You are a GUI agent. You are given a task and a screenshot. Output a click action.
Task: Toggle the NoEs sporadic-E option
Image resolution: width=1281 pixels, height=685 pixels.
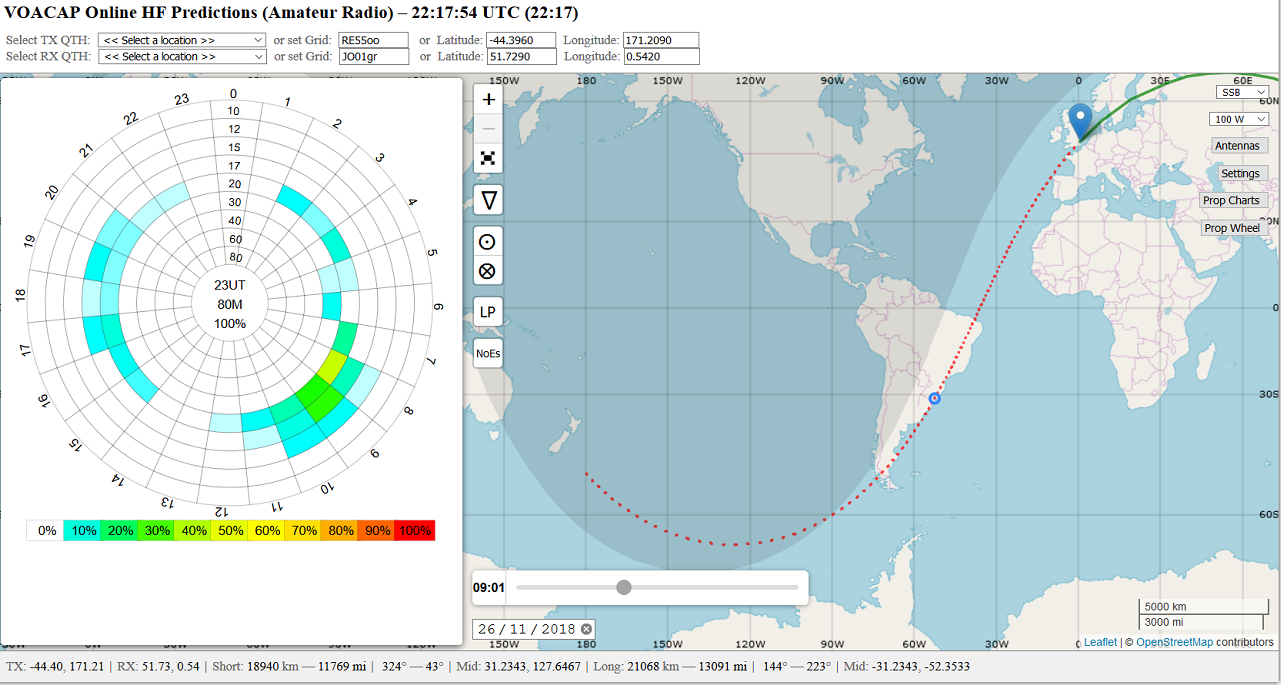[488, 353]
